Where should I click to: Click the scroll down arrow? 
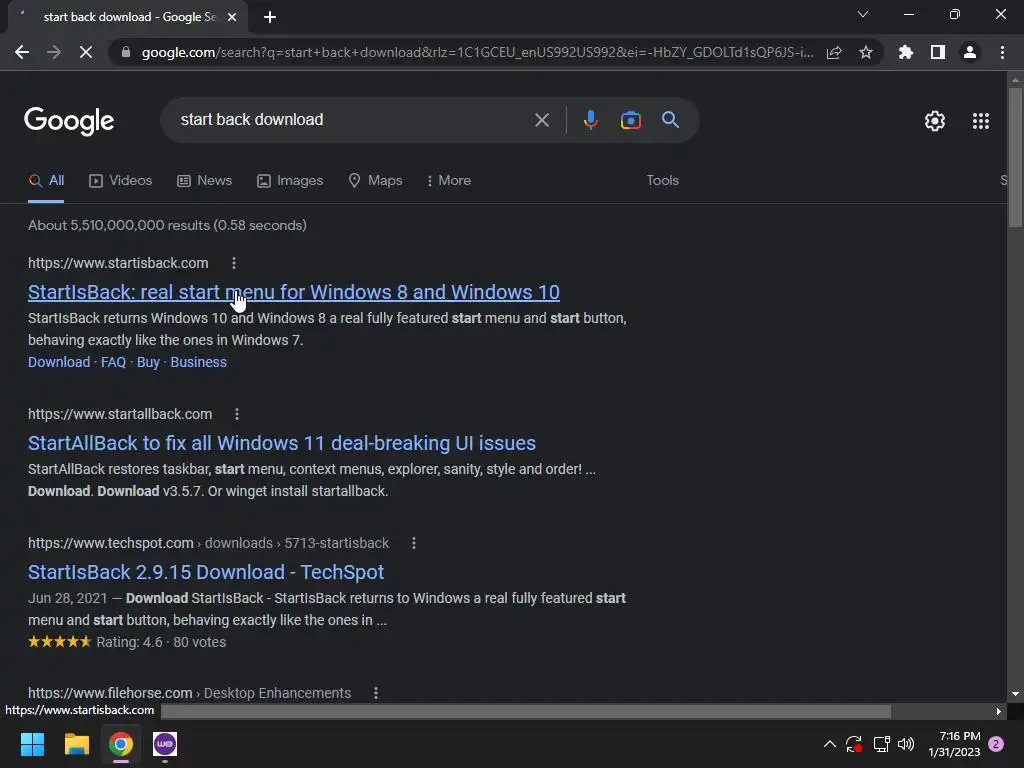tap(1015, 694)
